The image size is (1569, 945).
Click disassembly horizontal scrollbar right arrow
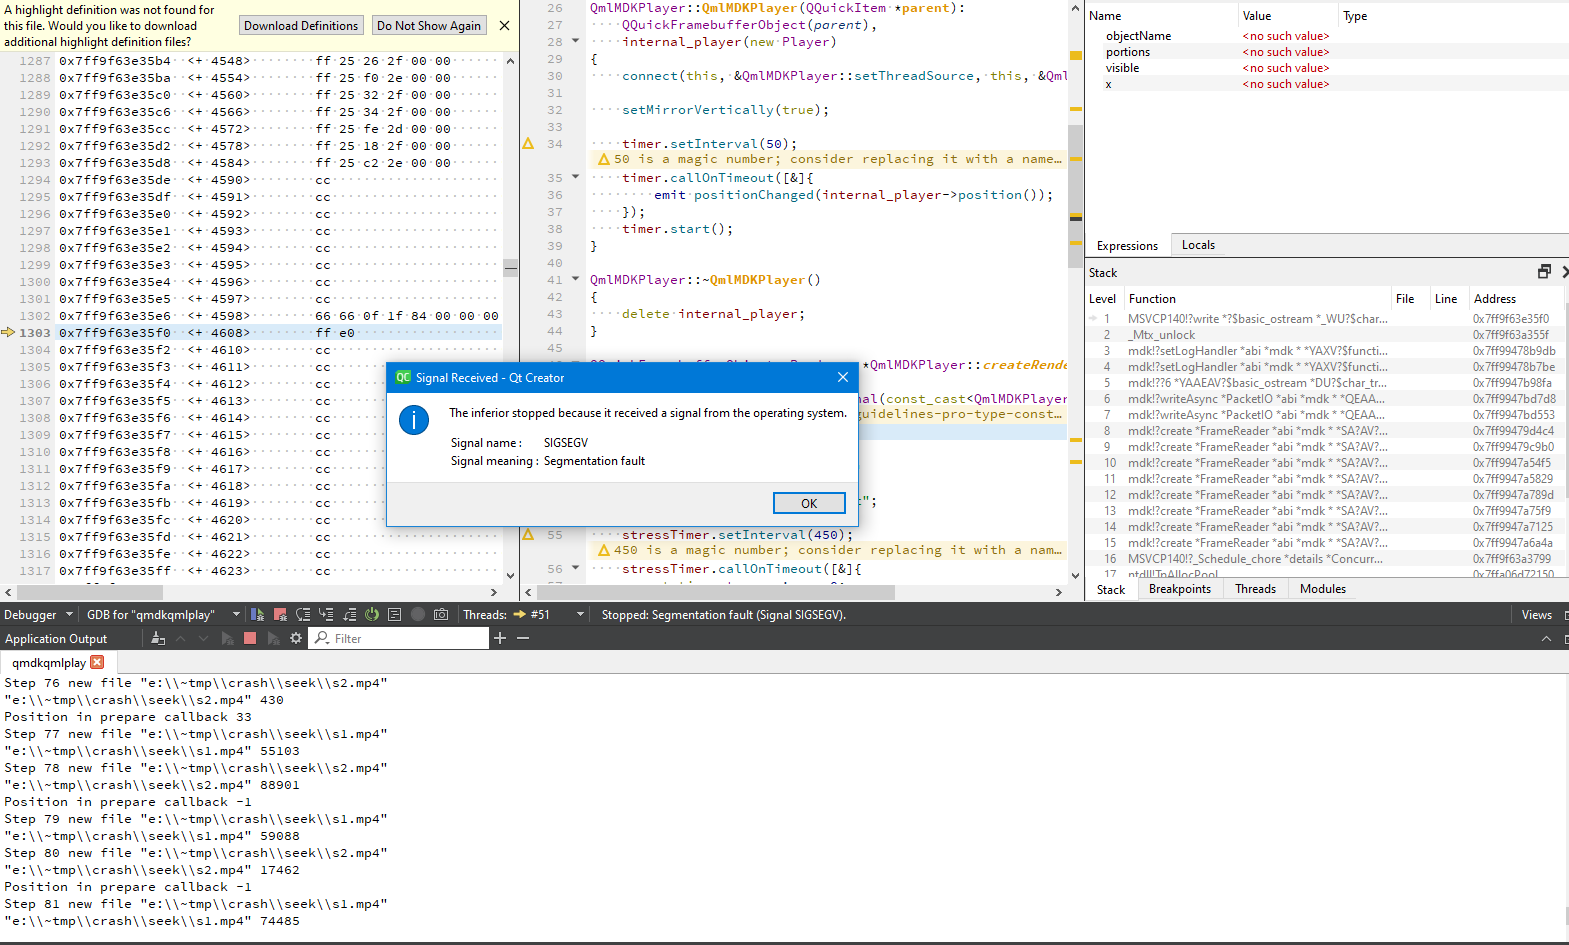[494, 592]
